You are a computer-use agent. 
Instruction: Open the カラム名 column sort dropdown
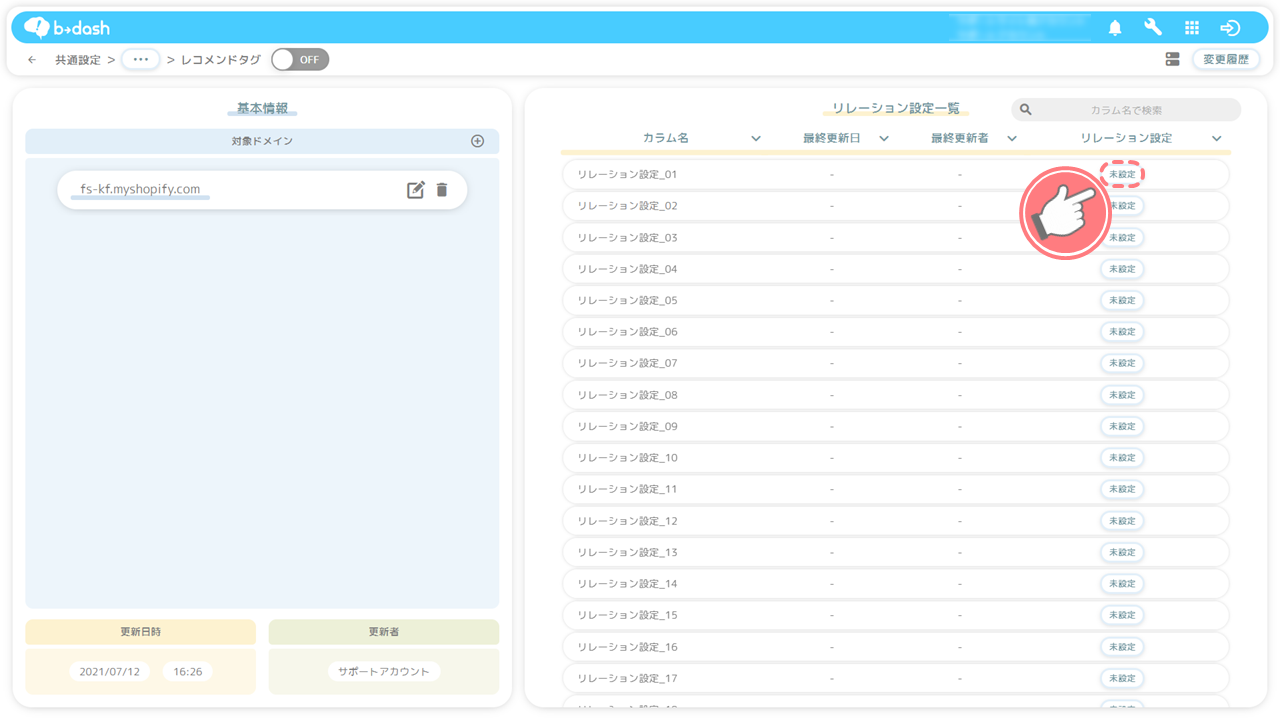tap(756, 139)
